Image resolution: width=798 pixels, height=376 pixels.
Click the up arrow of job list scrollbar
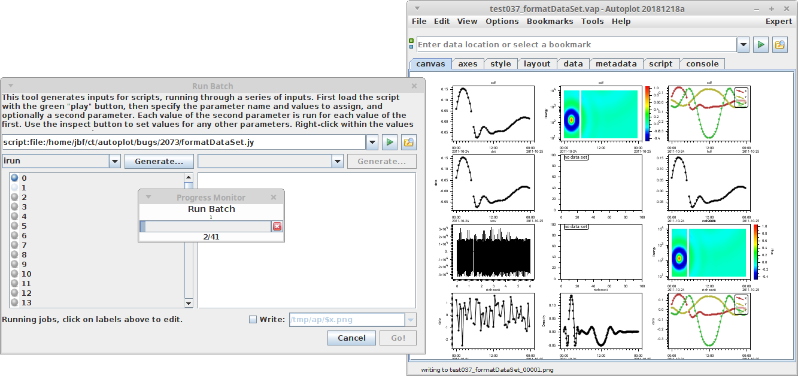(x=189, y=177)
